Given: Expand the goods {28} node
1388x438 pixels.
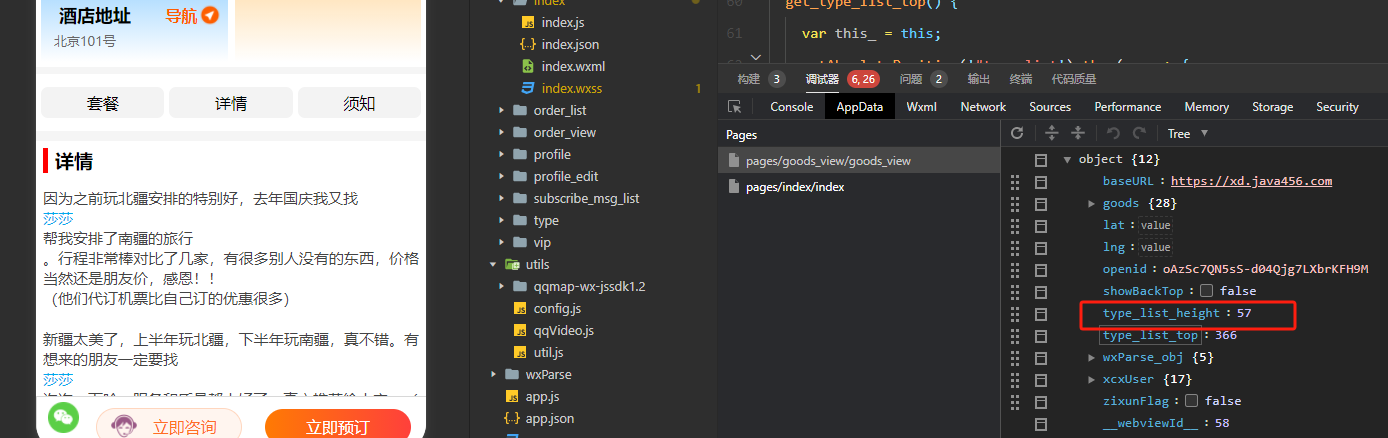Looking at the screenshot, I should tap(1092, 204).
